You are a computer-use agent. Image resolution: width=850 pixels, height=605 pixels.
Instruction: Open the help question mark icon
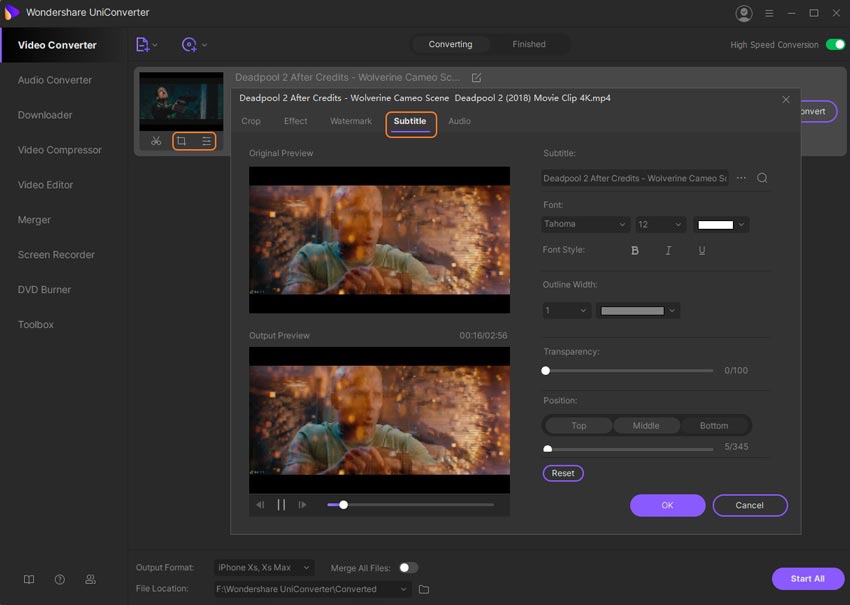(x=60, y=580)
